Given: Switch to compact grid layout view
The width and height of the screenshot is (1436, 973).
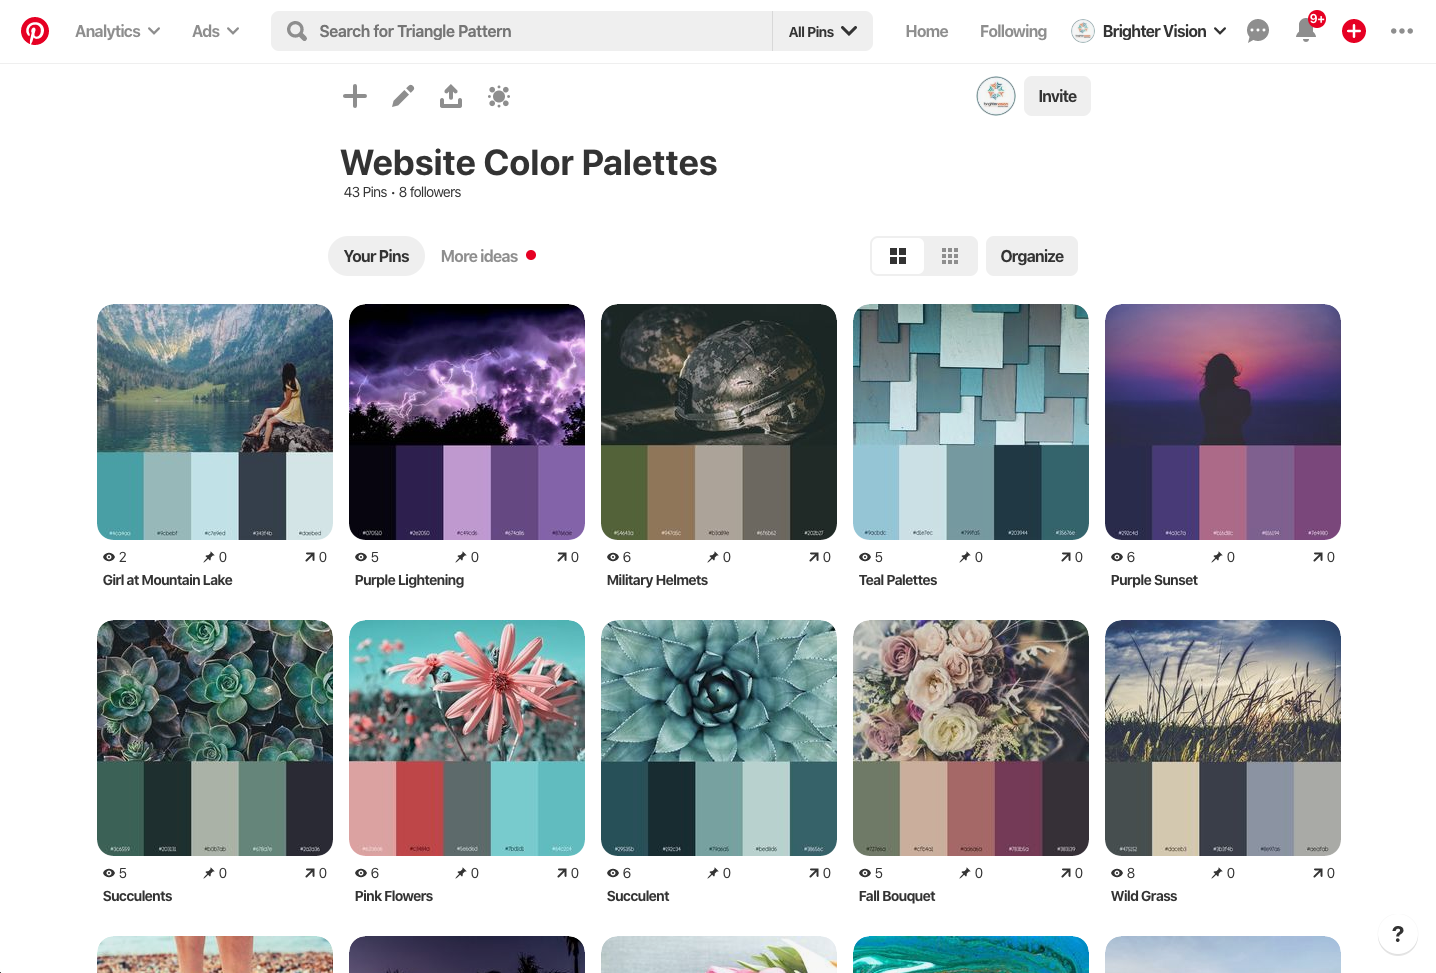Looking at the screenshot, I should (x=949, y=256).
